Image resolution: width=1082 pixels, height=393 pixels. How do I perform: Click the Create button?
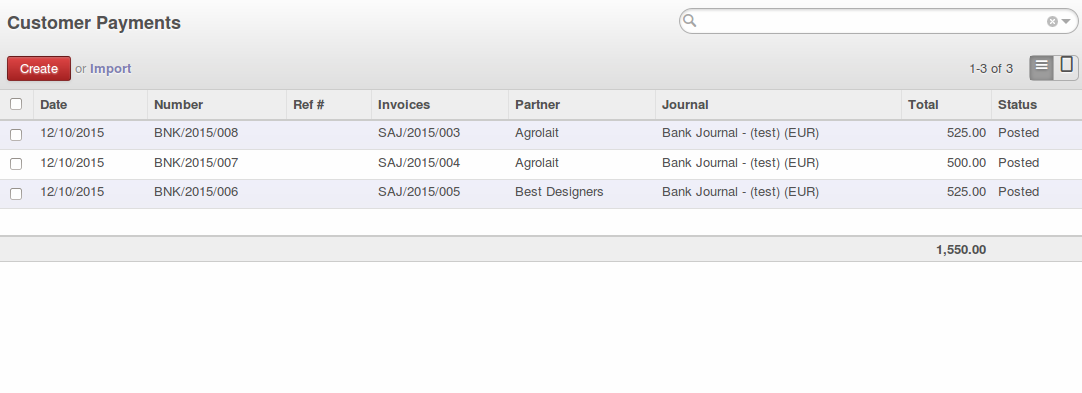tap(39, 68)
